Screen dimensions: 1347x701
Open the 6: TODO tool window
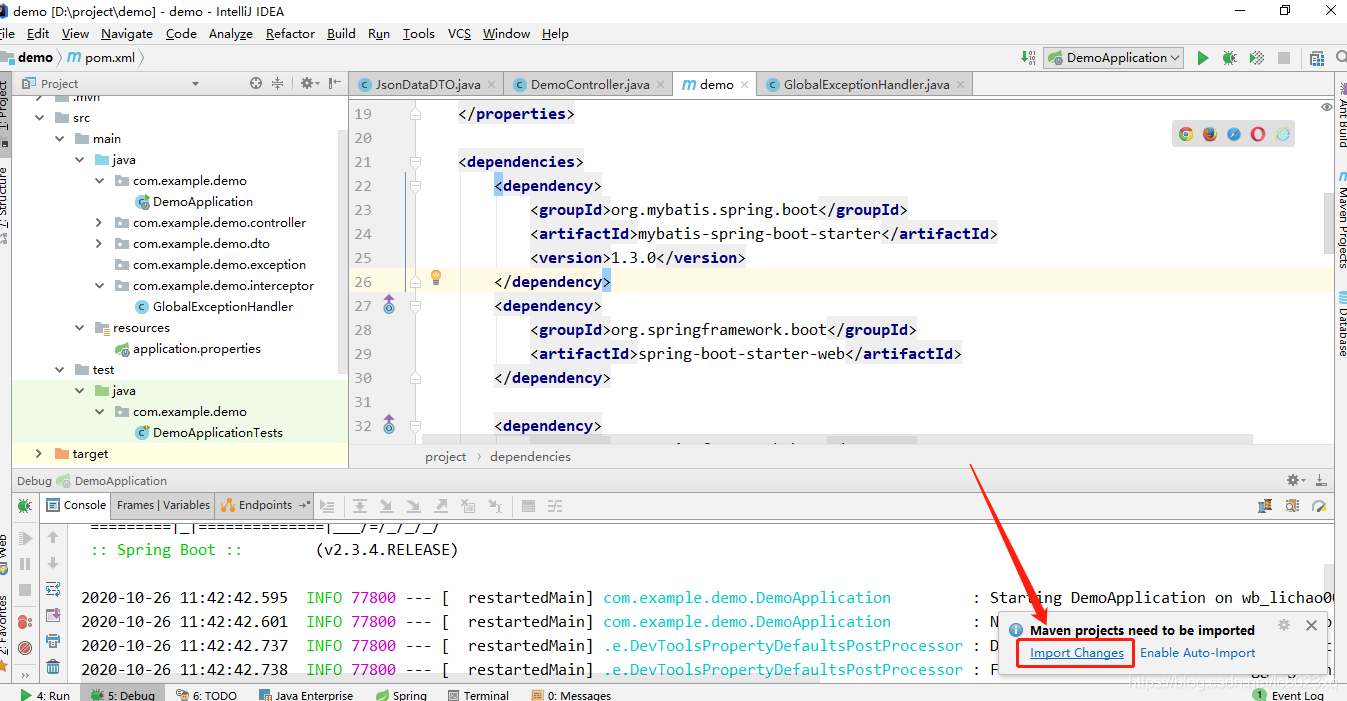(x=206, y=695)
